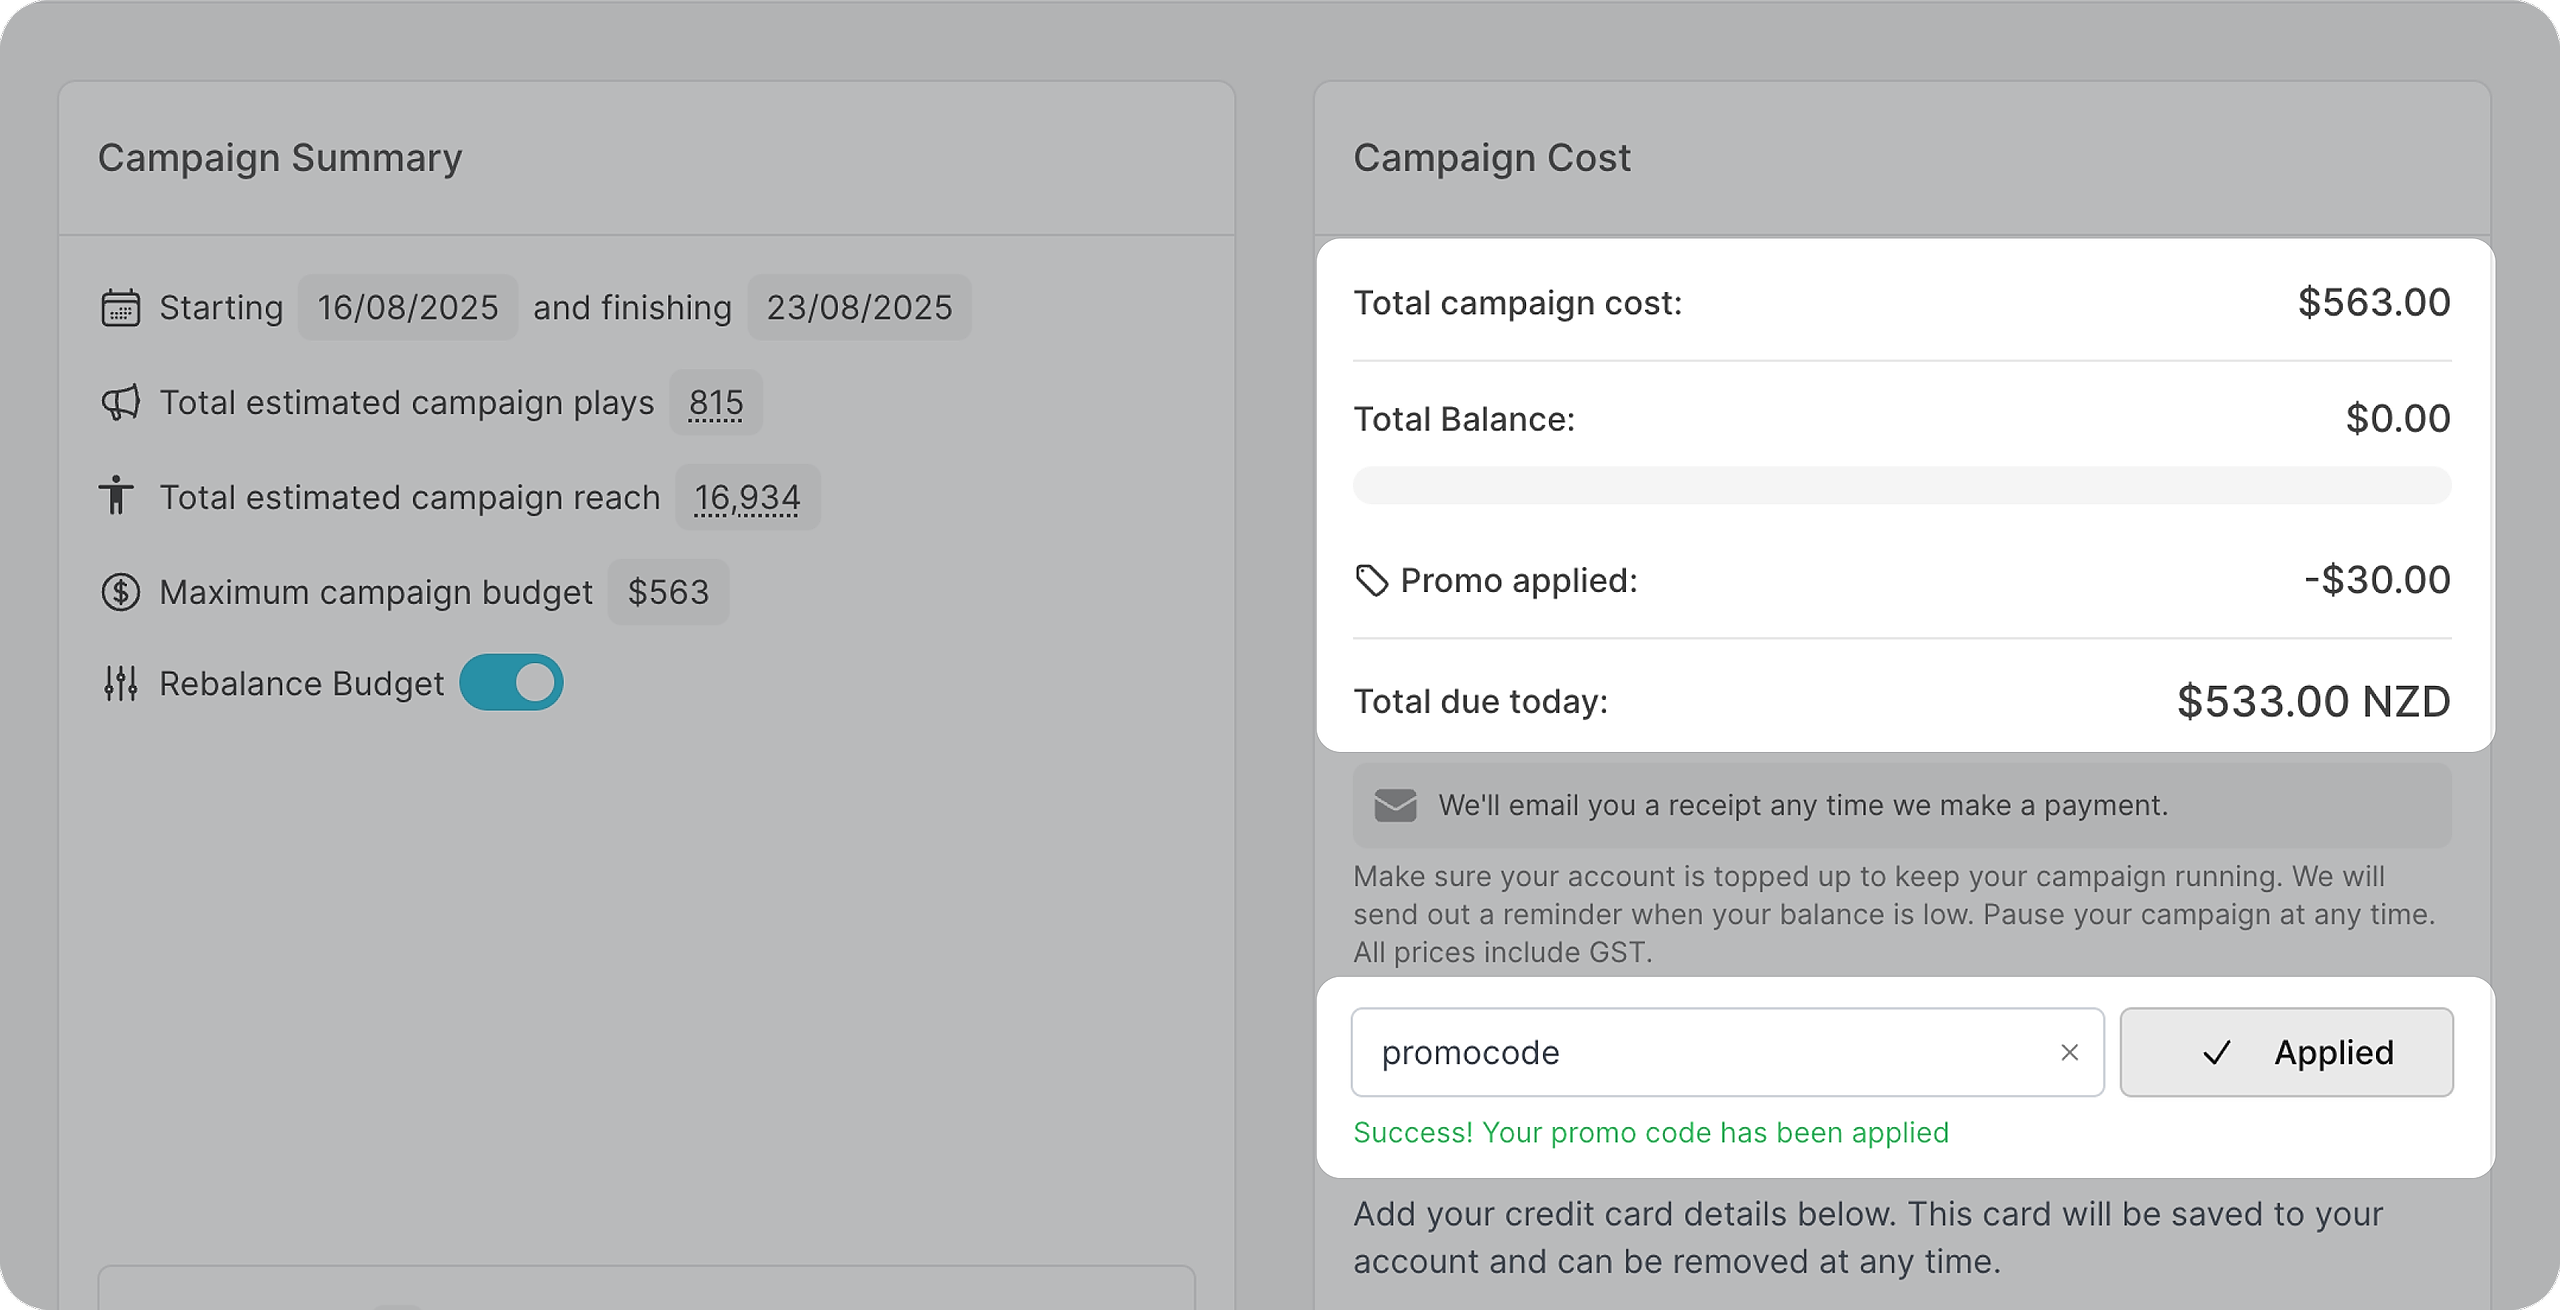Click the Total due today amount
The height and width of the screenshot is (1310, 2560).
[x=2313, y=701]
